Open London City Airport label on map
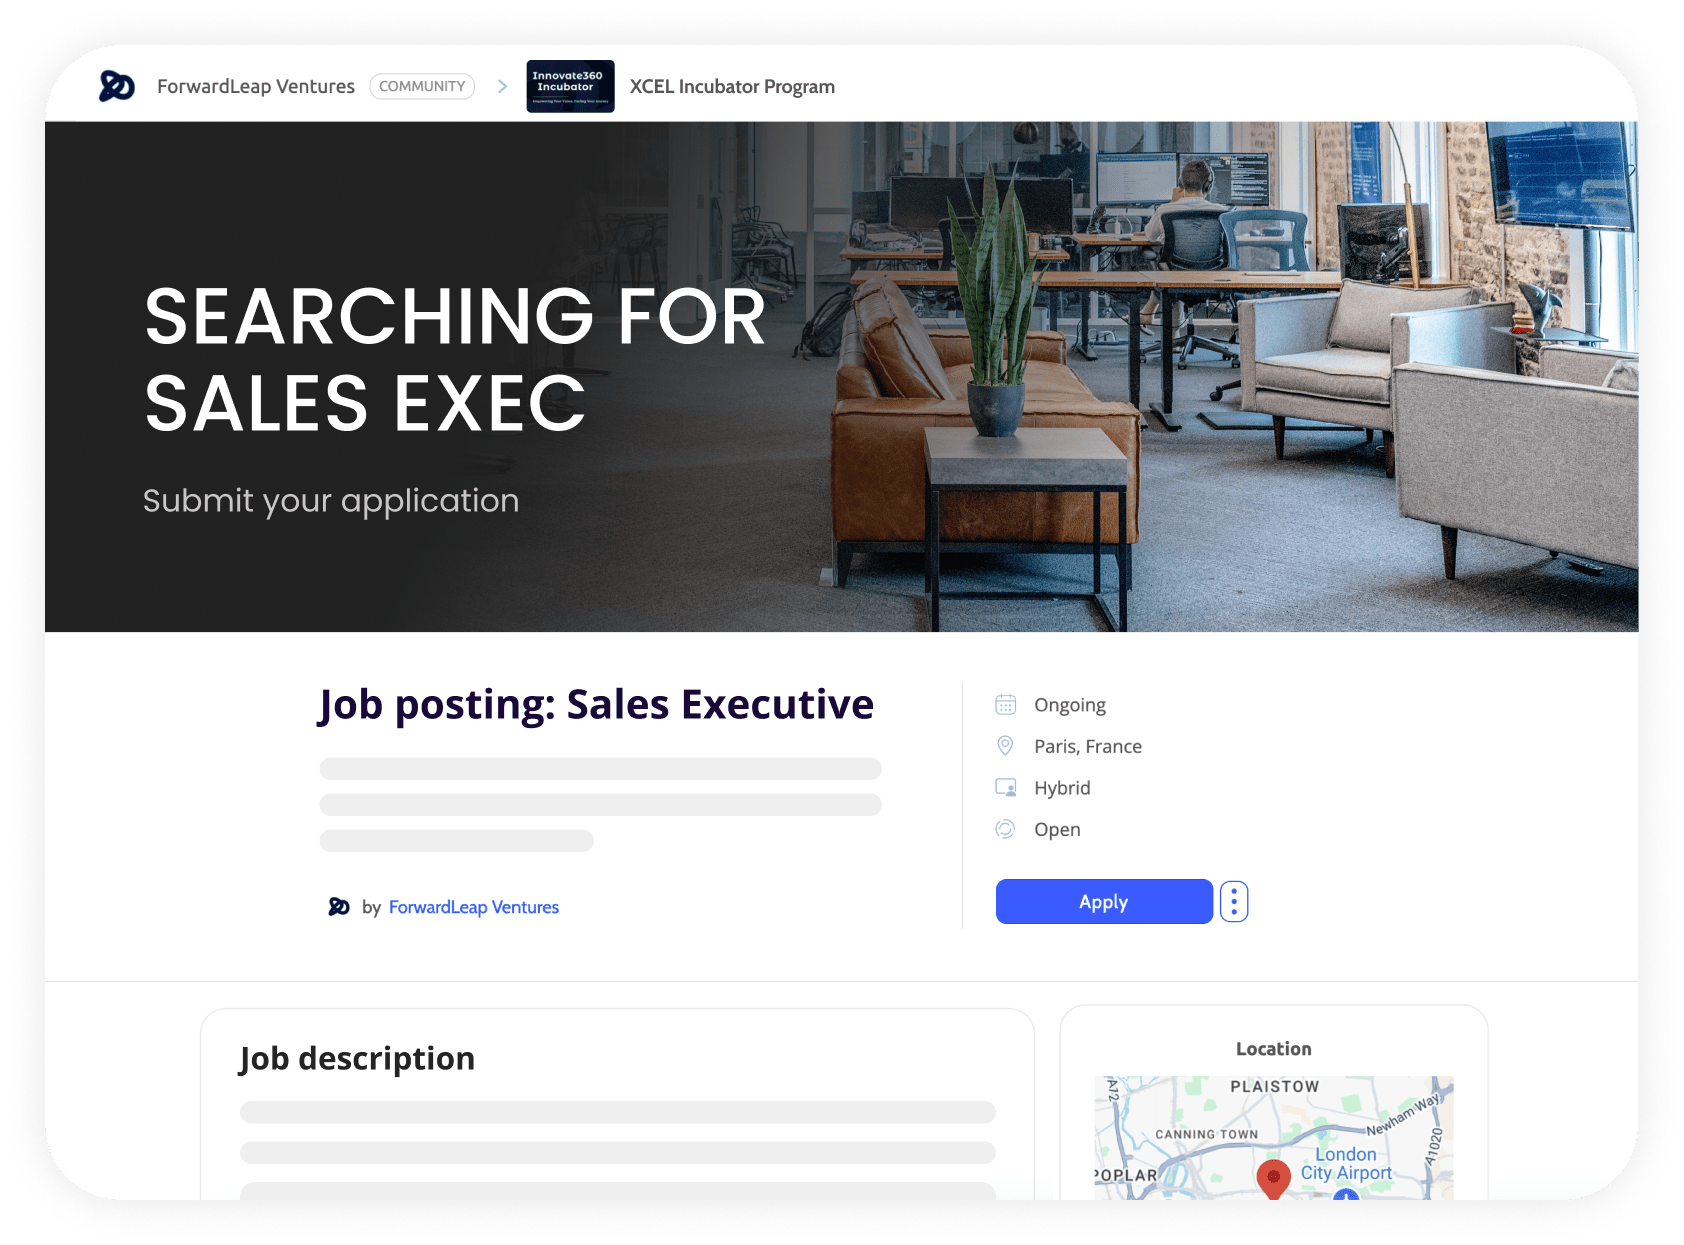This screenshot has height=1245, width=1684. coord(1345,1163)
